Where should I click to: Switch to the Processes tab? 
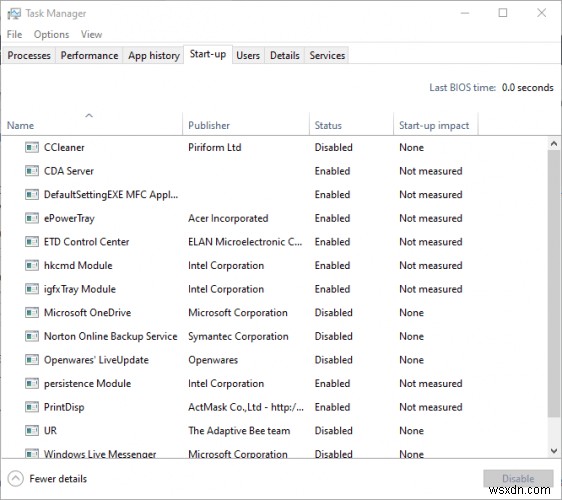(29, 56)
